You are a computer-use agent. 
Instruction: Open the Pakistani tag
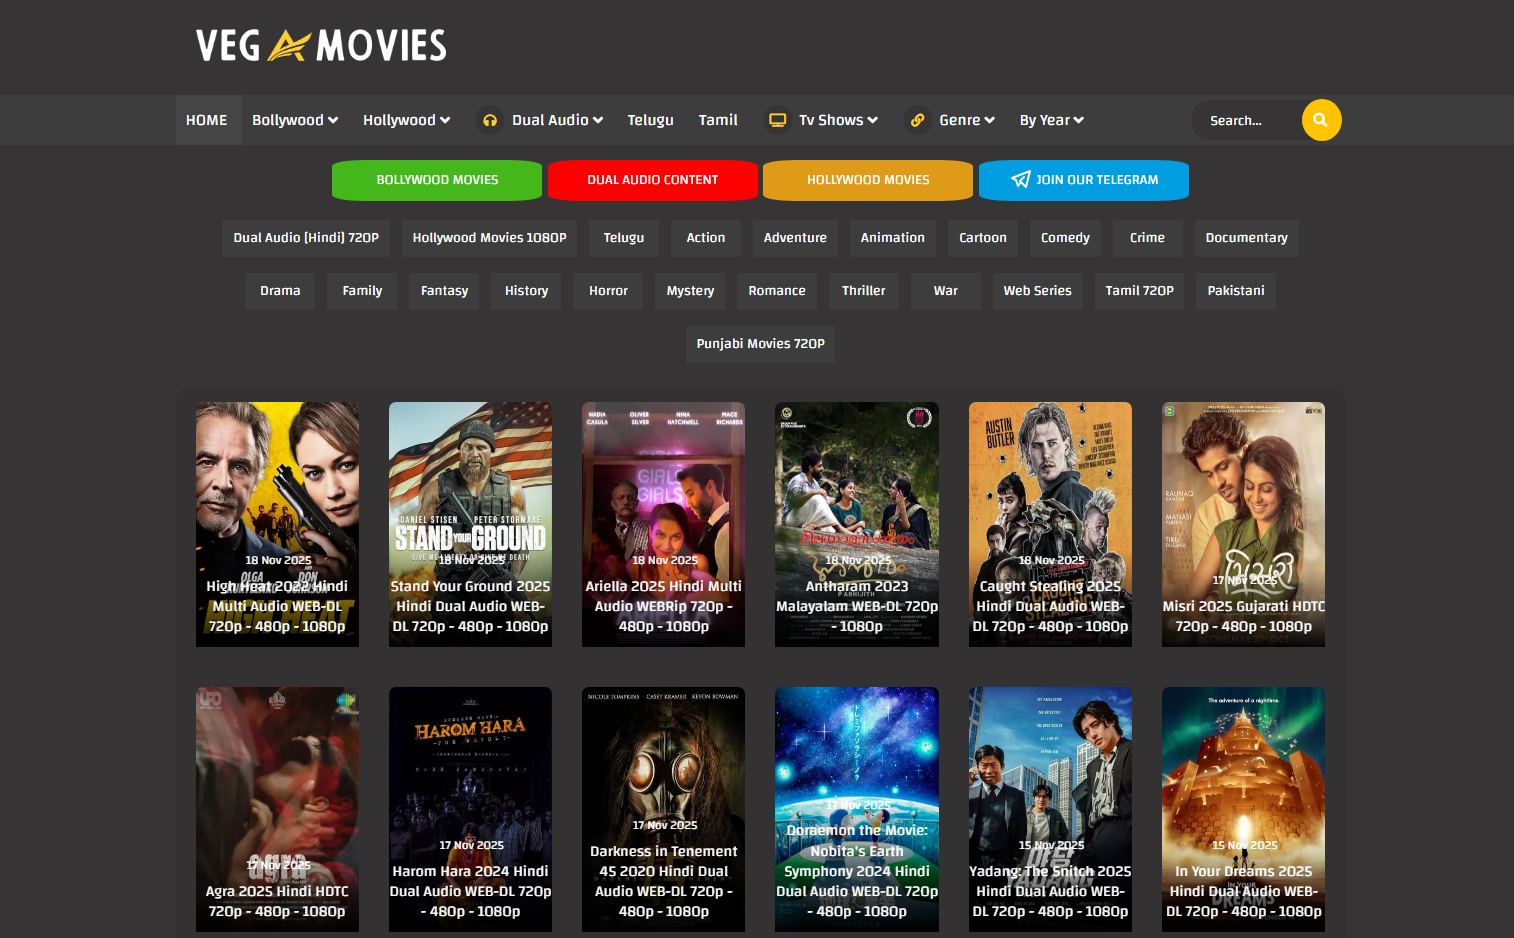(1236, 291)
